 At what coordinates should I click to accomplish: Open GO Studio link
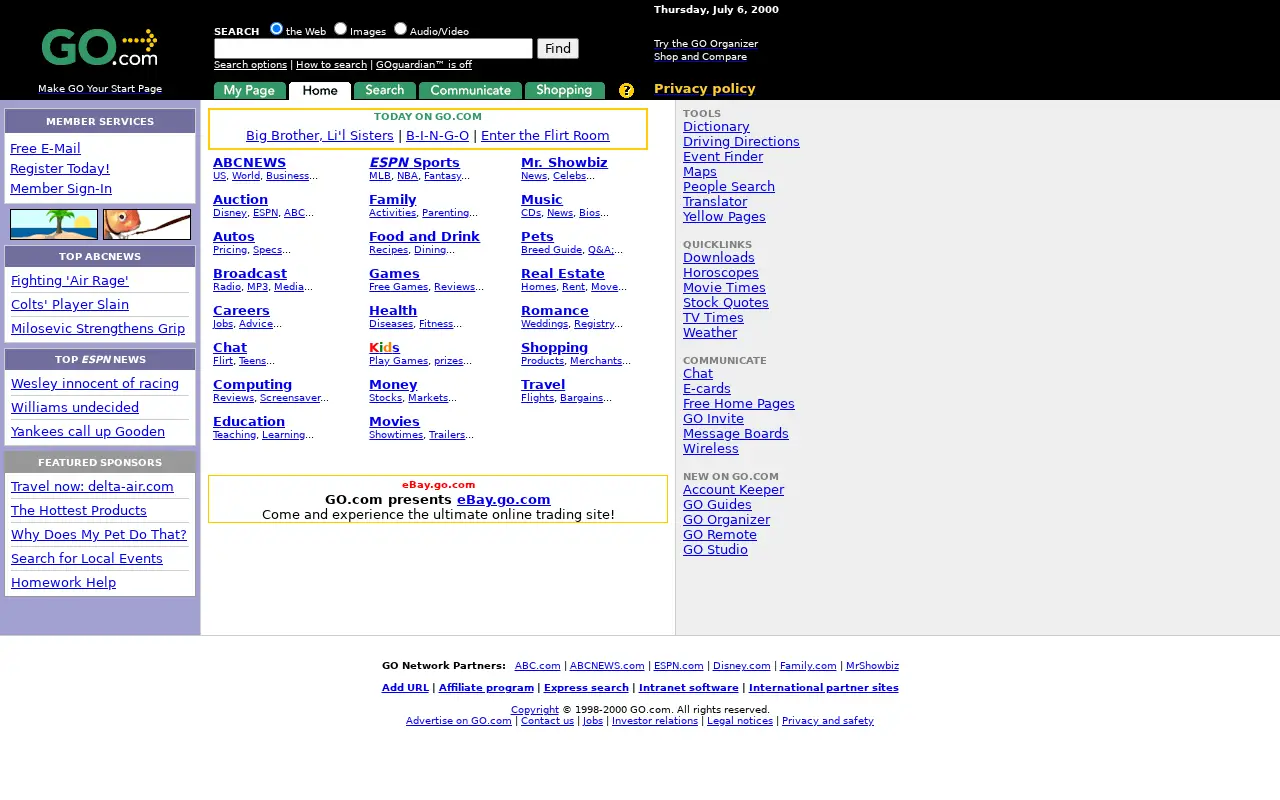click(x=715, y=549)
